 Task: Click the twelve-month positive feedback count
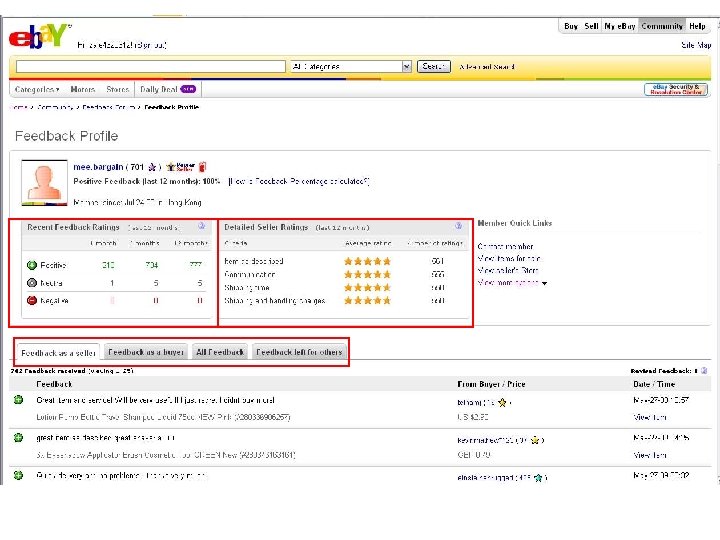tap(196, 265)
